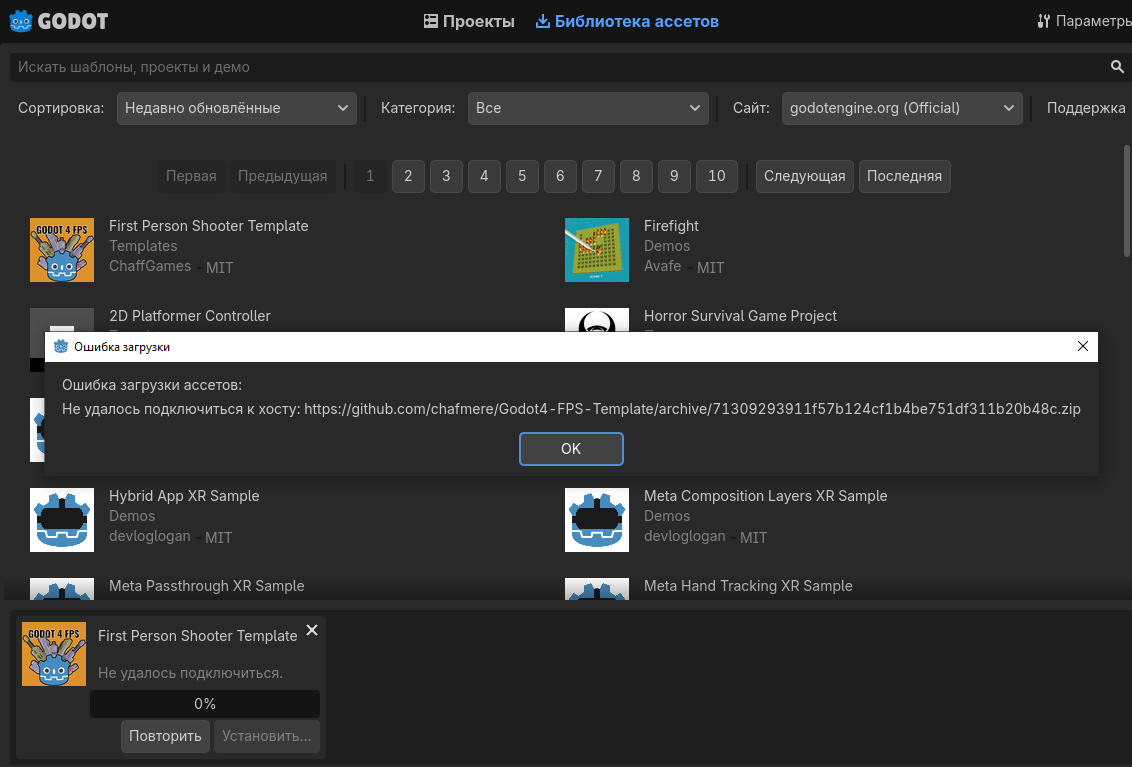
Task: Go to page 6
Action: (560, 176)
